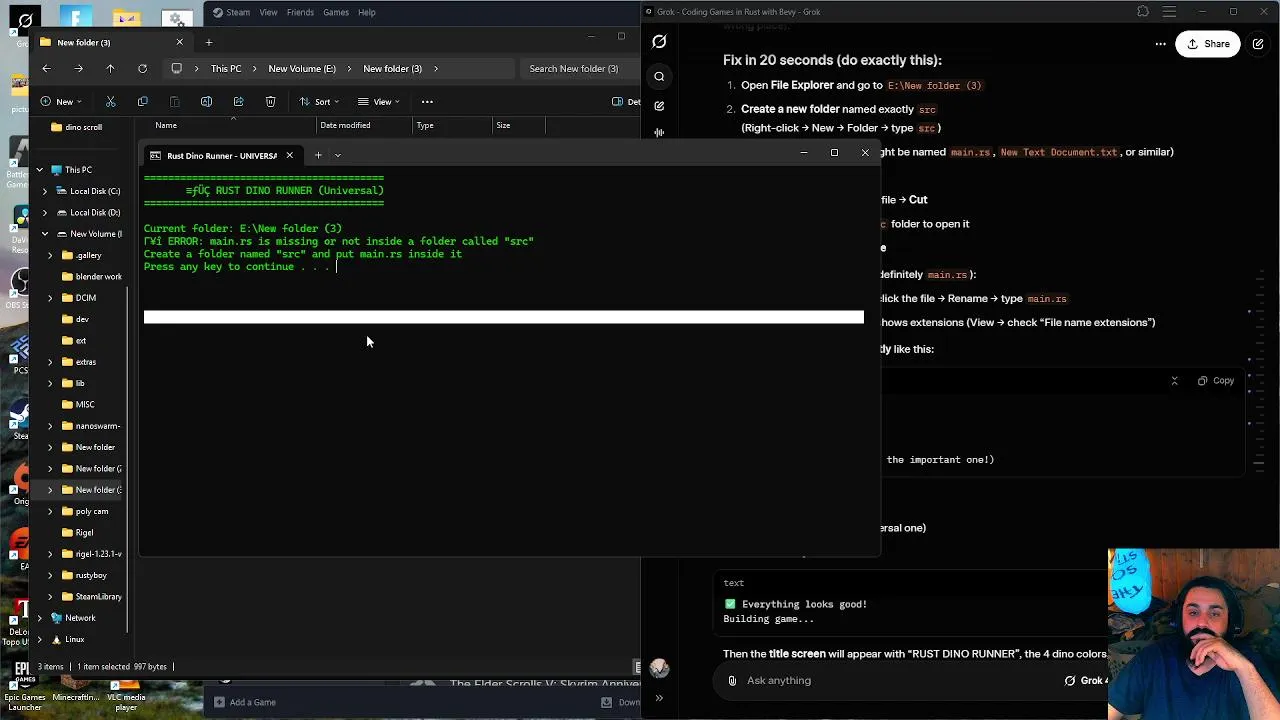Copy the code block using the Copy button
This screenshot has width=1280, height=720.
(1216, 381)
